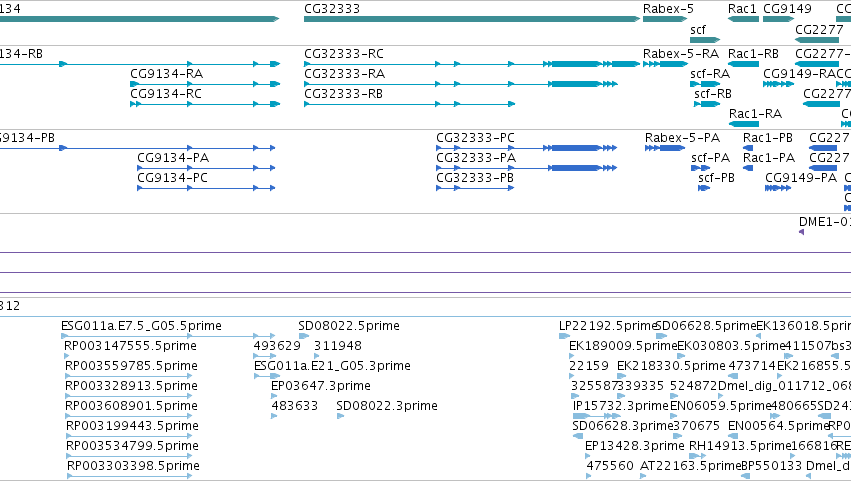Screen dimensions: 851x481
Task: Click transcript label Rac1-RA
Action: [x=755, y=113]
